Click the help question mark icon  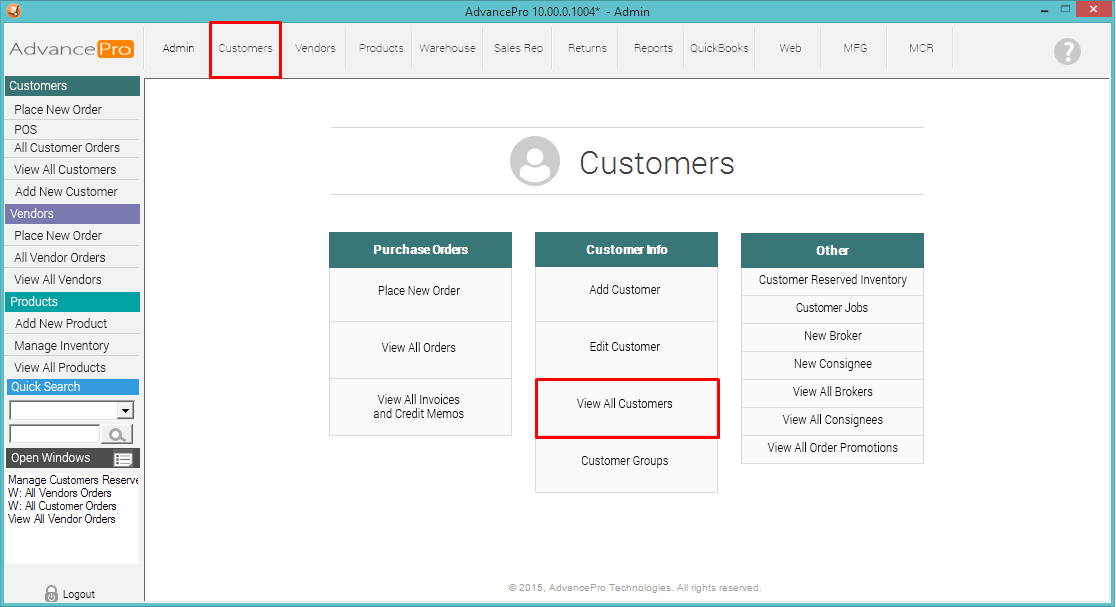(1067, 51)
